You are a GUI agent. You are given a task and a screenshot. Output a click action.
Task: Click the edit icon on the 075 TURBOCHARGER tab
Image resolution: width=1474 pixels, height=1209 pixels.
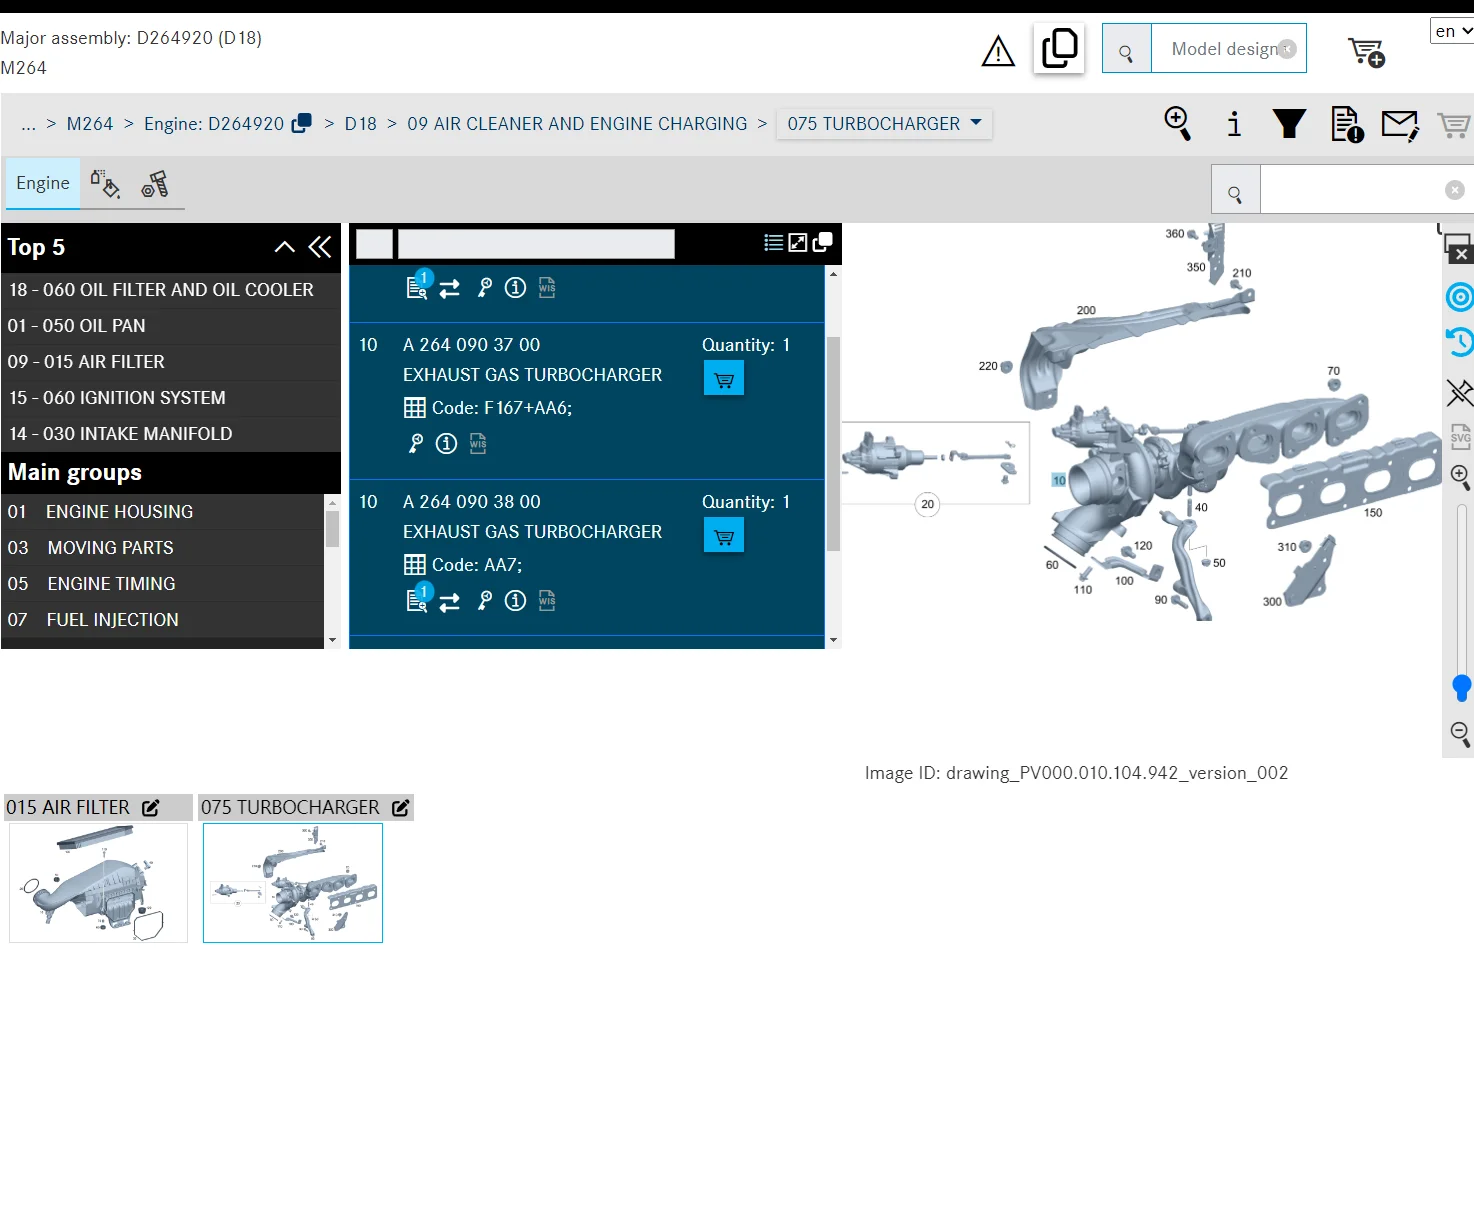[401, 808]
